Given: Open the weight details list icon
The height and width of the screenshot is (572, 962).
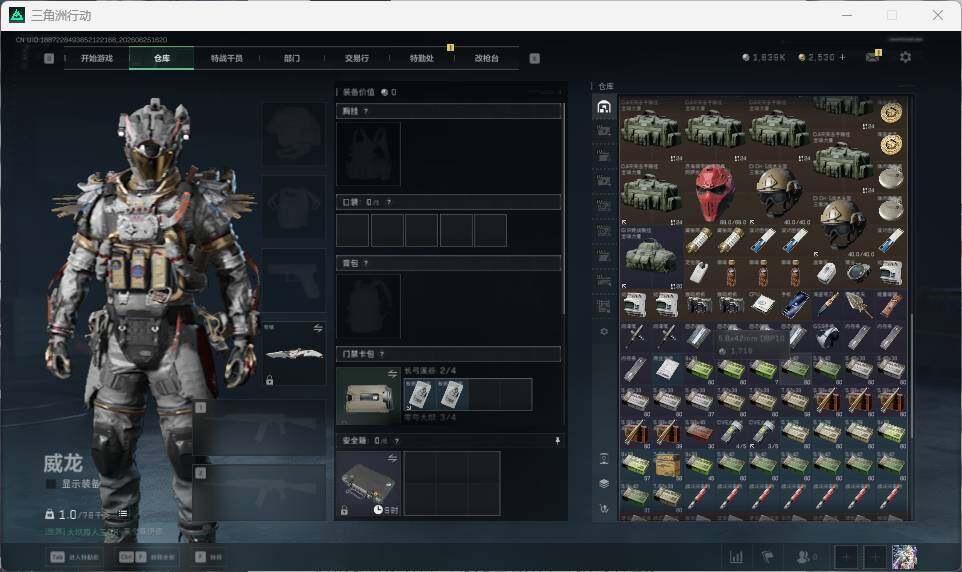Looking at the screenshot, I should (123, 514).
